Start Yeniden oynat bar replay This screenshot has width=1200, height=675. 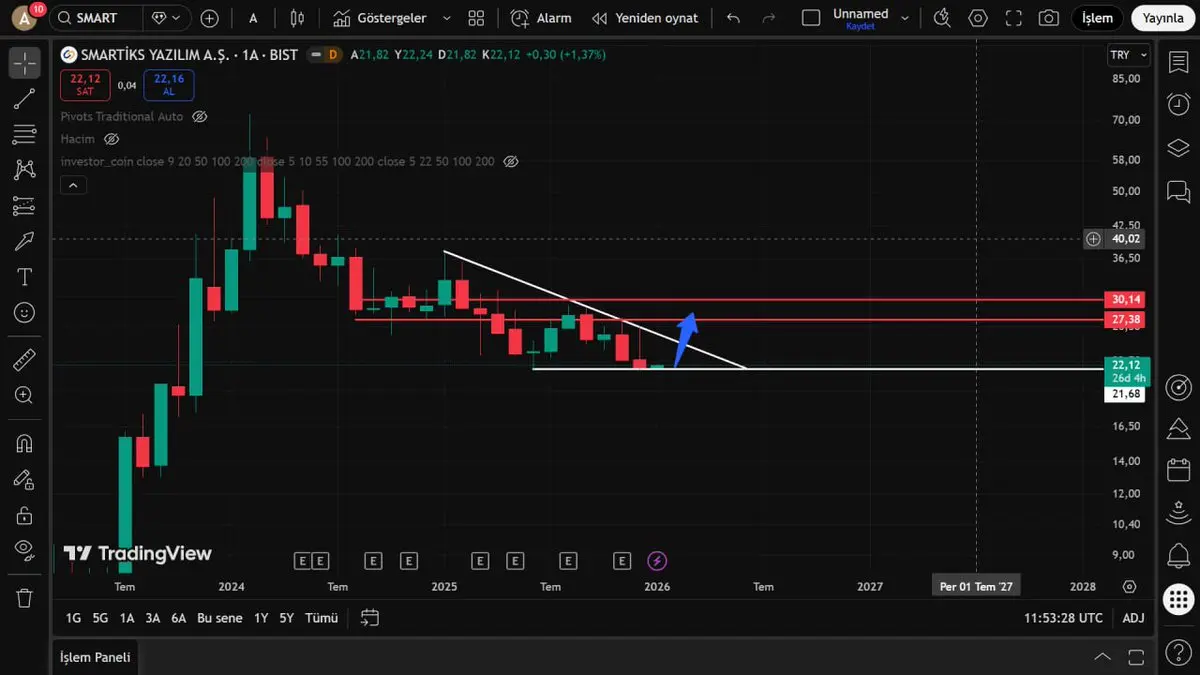[645, 18]
